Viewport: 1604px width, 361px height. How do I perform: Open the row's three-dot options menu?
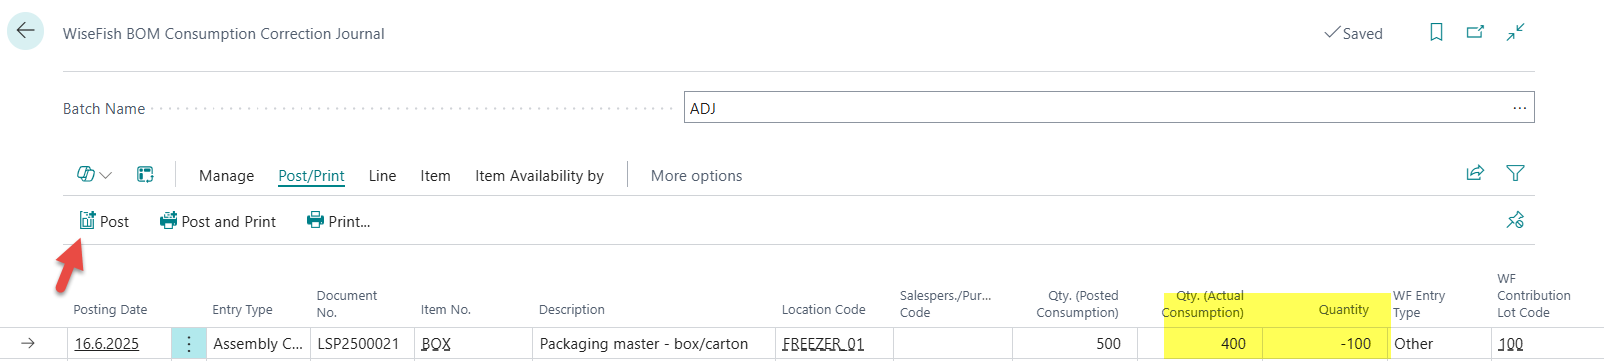[189, 343]
